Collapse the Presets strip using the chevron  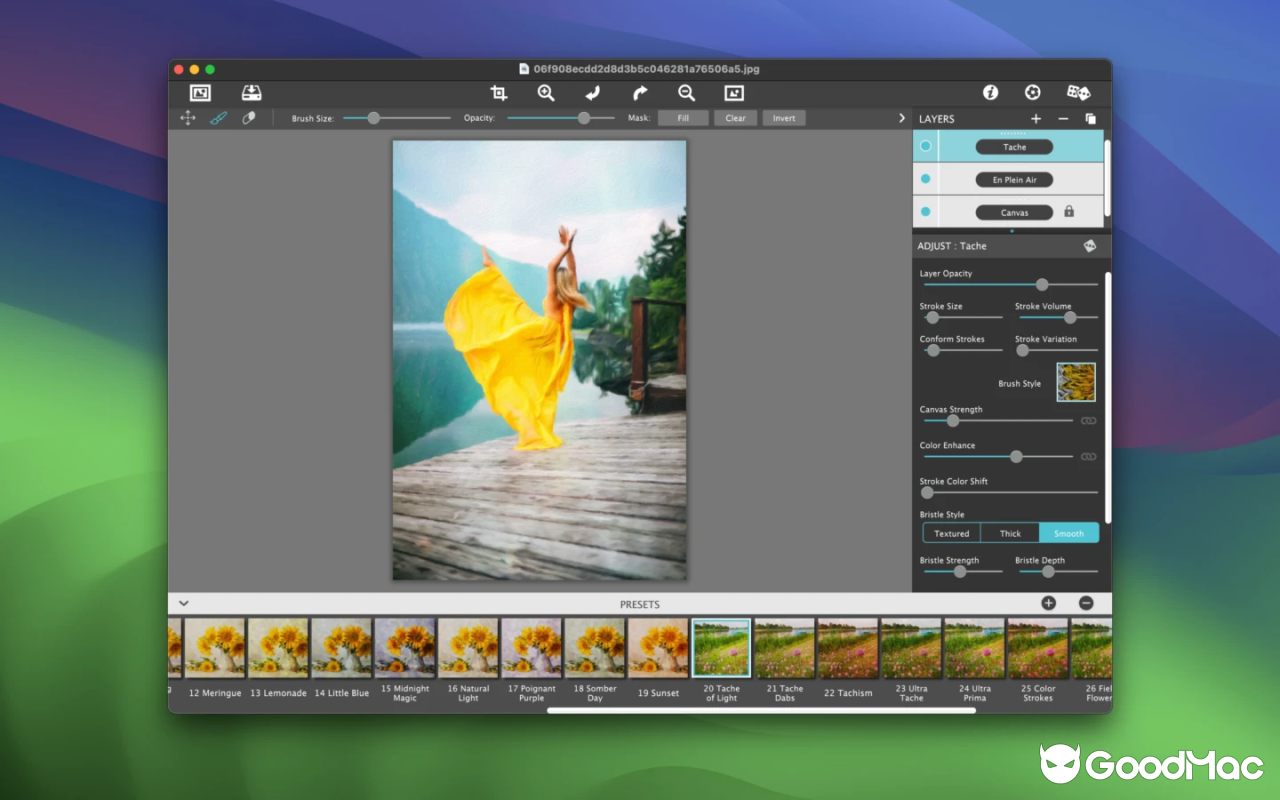(x=183, y=603)
